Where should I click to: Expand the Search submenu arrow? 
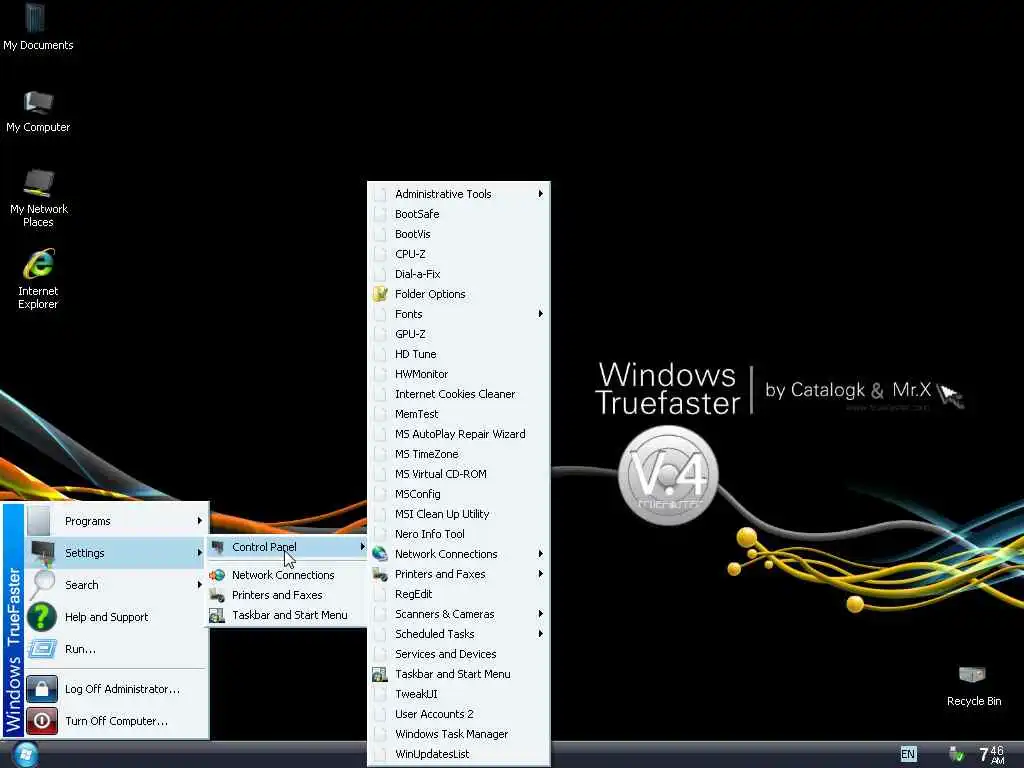[x=199, y=584]
